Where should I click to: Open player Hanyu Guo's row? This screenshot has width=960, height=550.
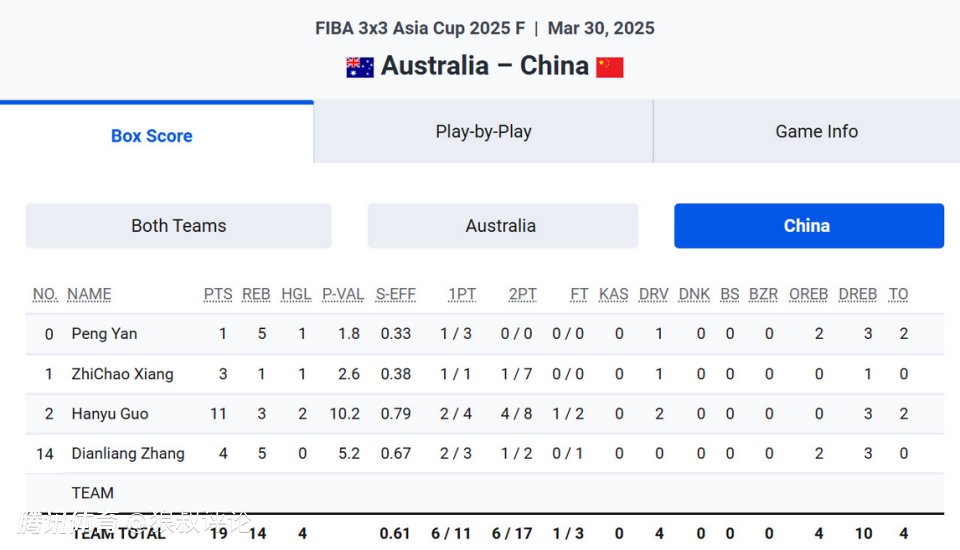110,414
